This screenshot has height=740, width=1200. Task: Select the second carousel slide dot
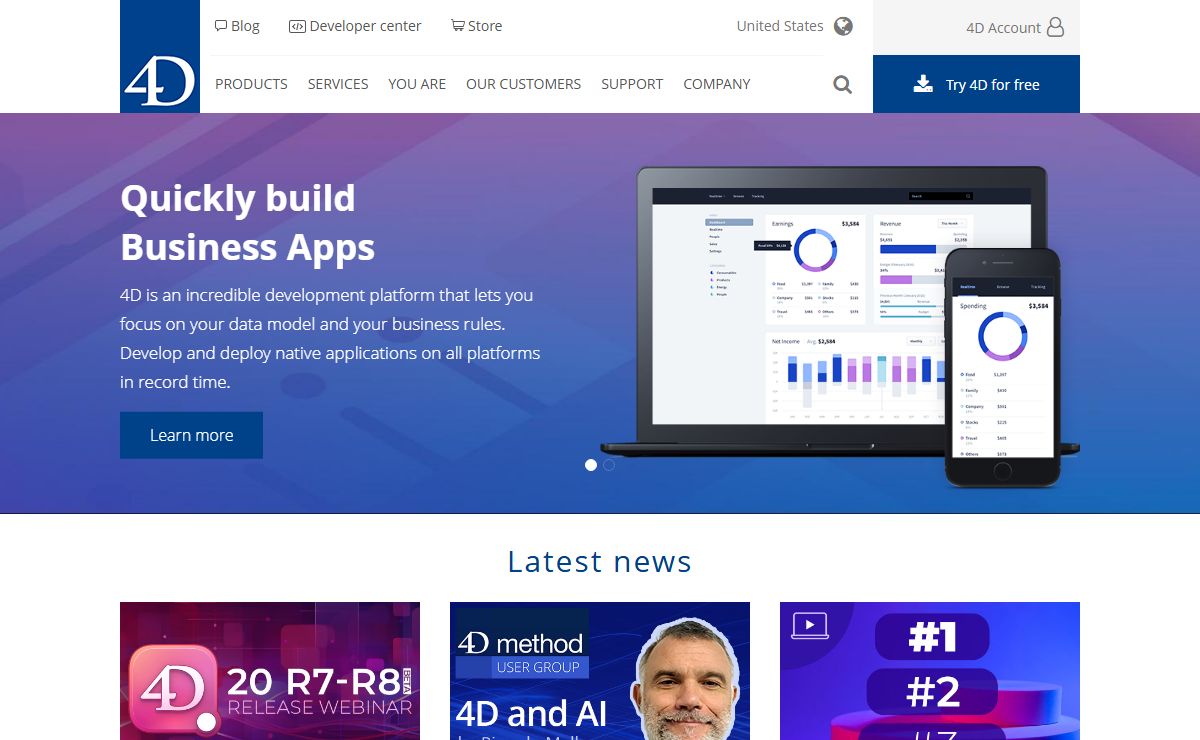tap(609, 465)
